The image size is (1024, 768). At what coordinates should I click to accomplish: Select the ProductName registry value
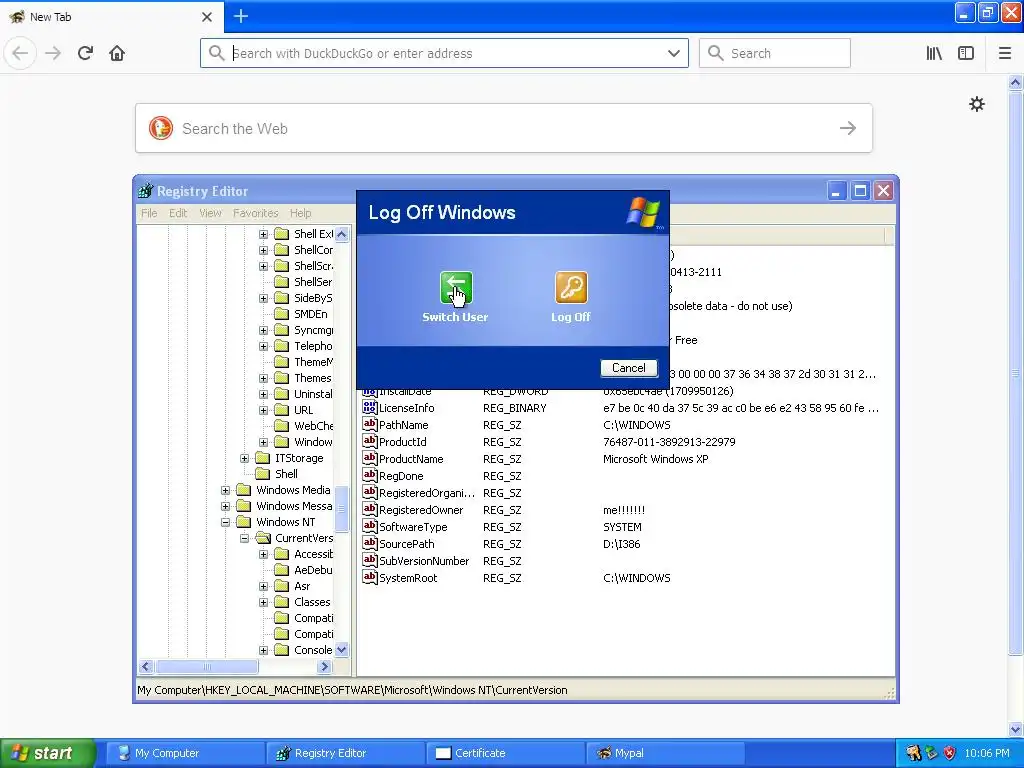411,459
